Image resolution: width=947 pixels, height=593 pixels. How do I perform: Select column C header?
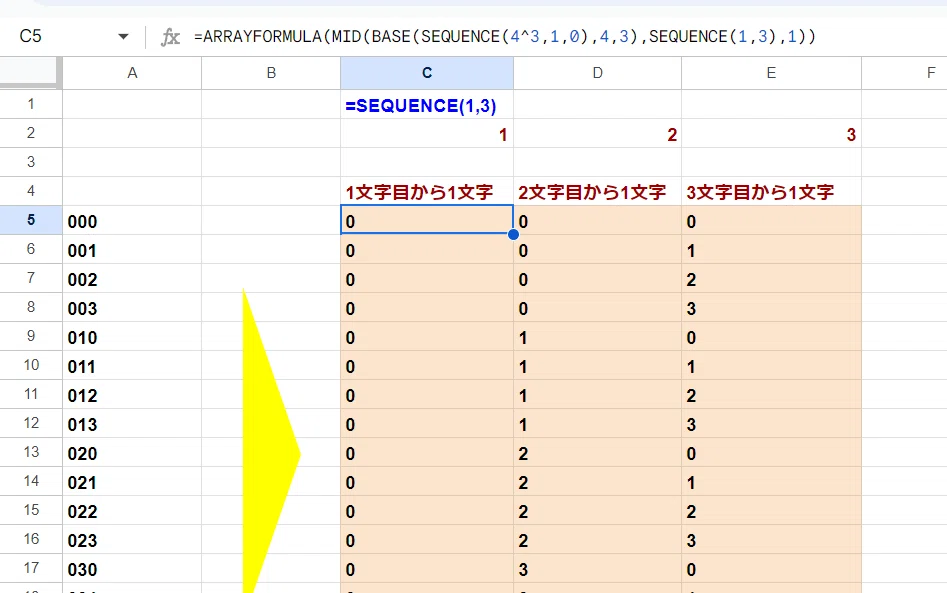[427, 73]
